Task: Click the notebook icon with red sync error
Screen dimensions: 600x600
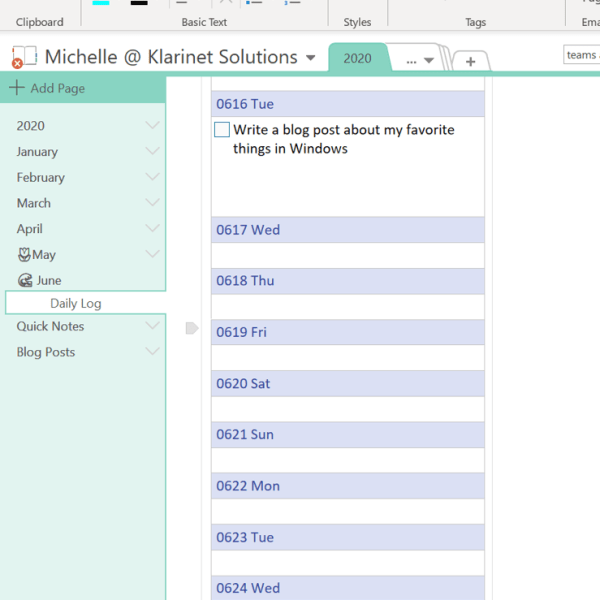Action: (x=24, y=57)
